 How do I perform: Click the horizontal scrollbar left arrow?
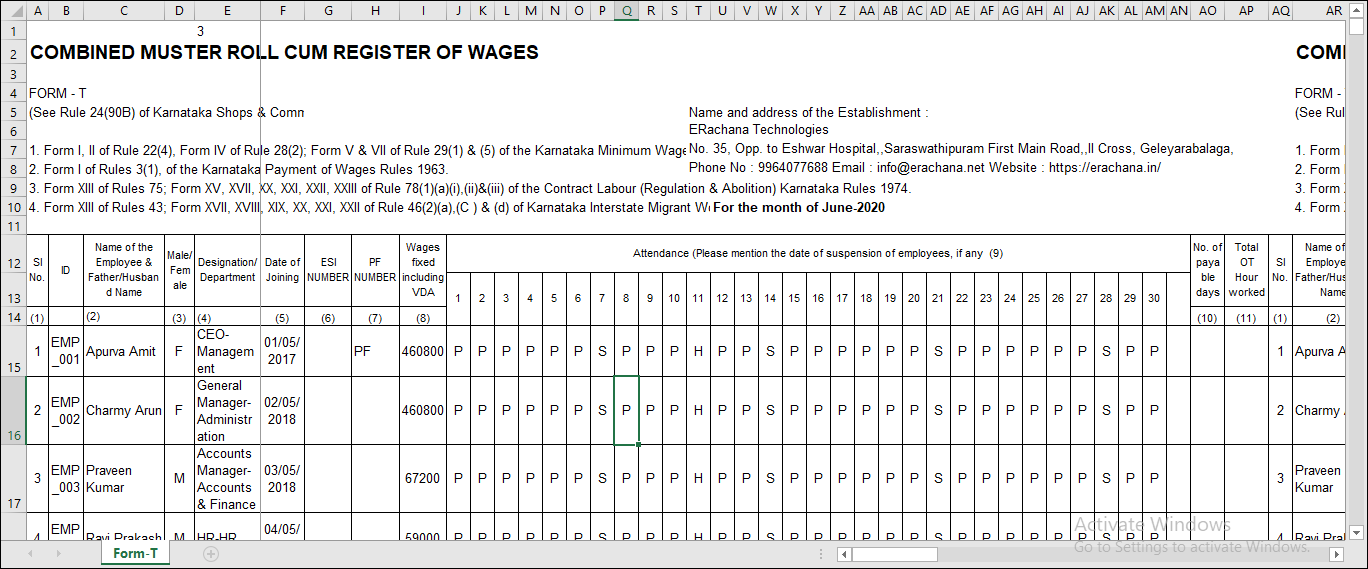pos(845,554)
